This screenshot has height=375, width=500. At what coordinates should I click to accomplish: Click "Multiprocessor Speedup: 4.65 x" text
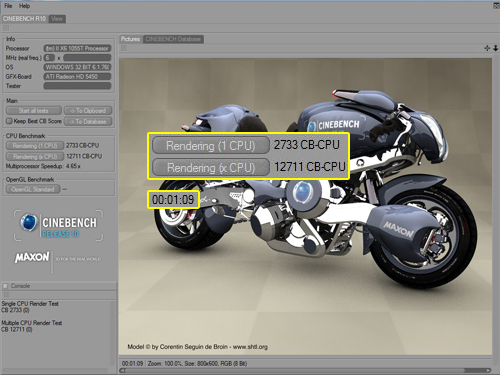pyautogui.click(x=43, y=166)
